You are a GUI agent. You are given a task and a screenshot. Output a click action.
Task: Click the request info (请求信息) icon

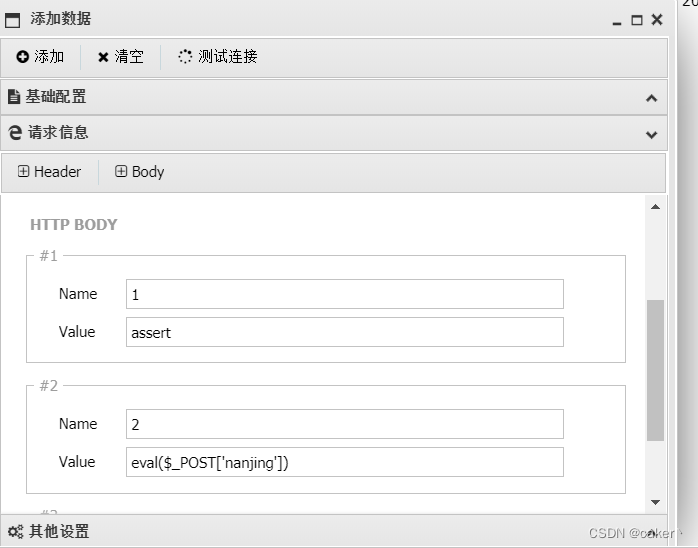click(14, 132)
